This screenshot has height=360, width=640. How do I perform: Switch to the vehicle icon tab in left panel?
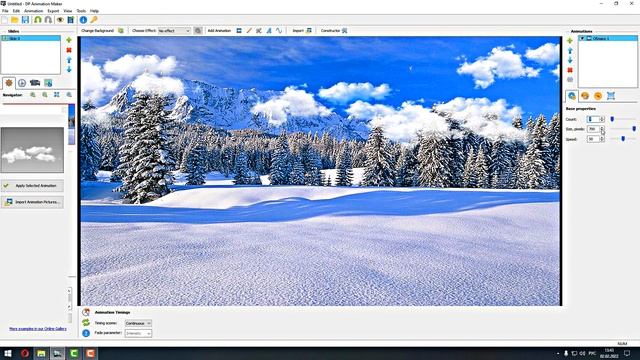coord(35,83)
